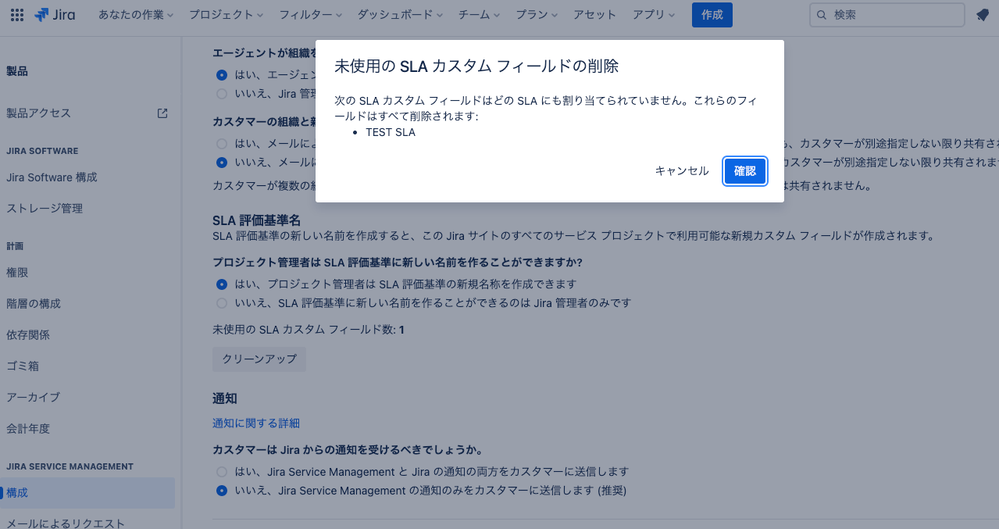Expand the プロジェクト dropdown
Viewport: 999px width, 529px height.
pos(226,15)
